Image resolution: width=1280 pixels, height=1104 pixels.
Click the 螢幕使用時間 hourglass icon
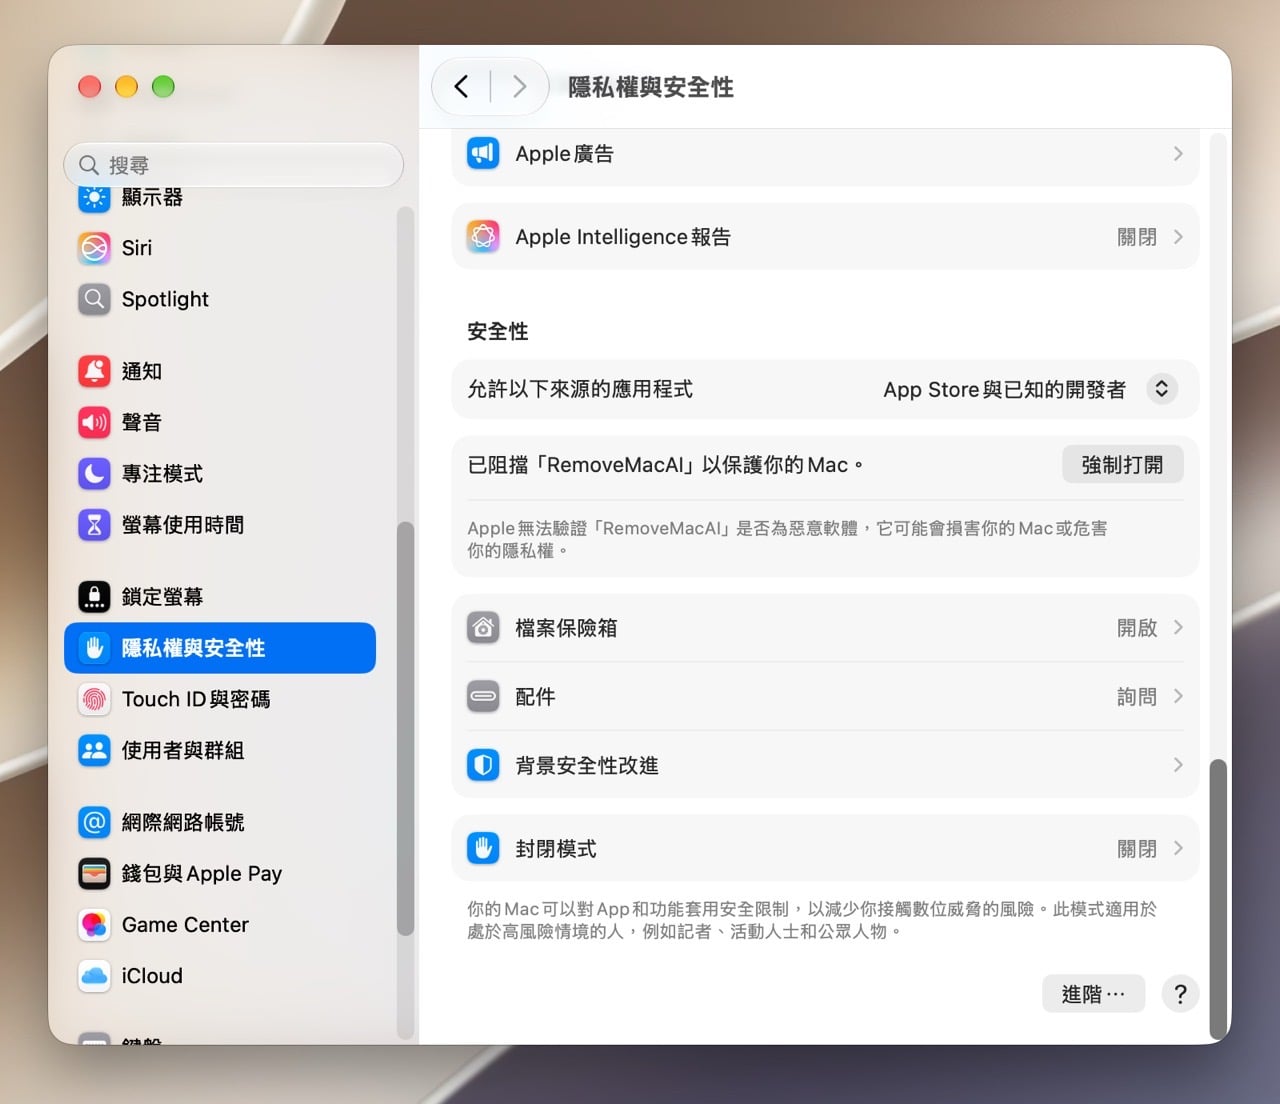tap(94, 524)
